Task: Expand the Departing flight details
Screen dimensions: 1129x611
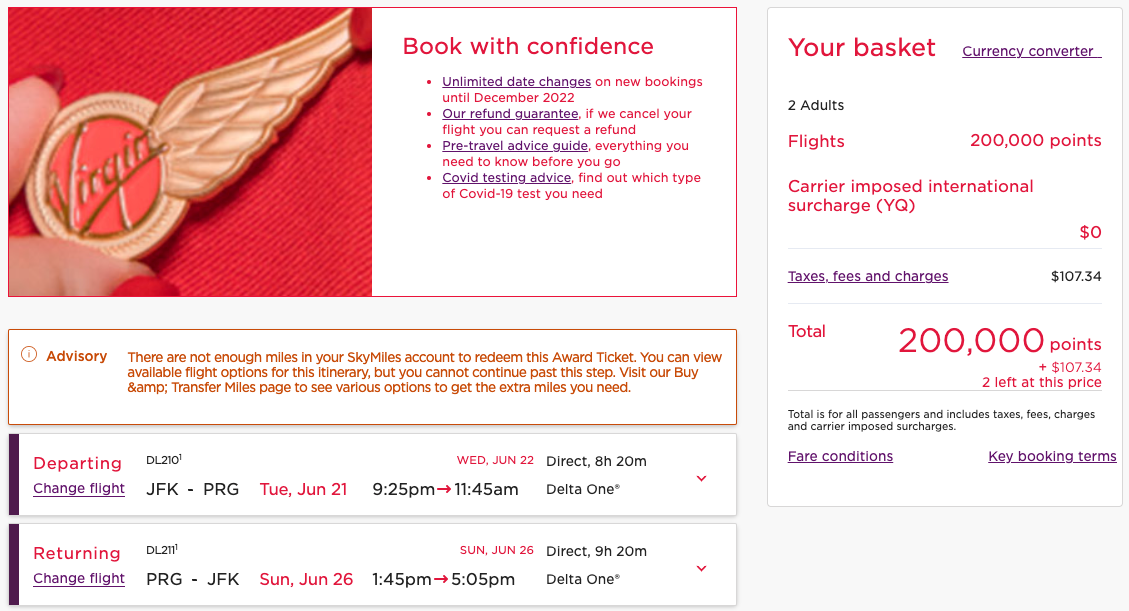Action: (701, 478)
